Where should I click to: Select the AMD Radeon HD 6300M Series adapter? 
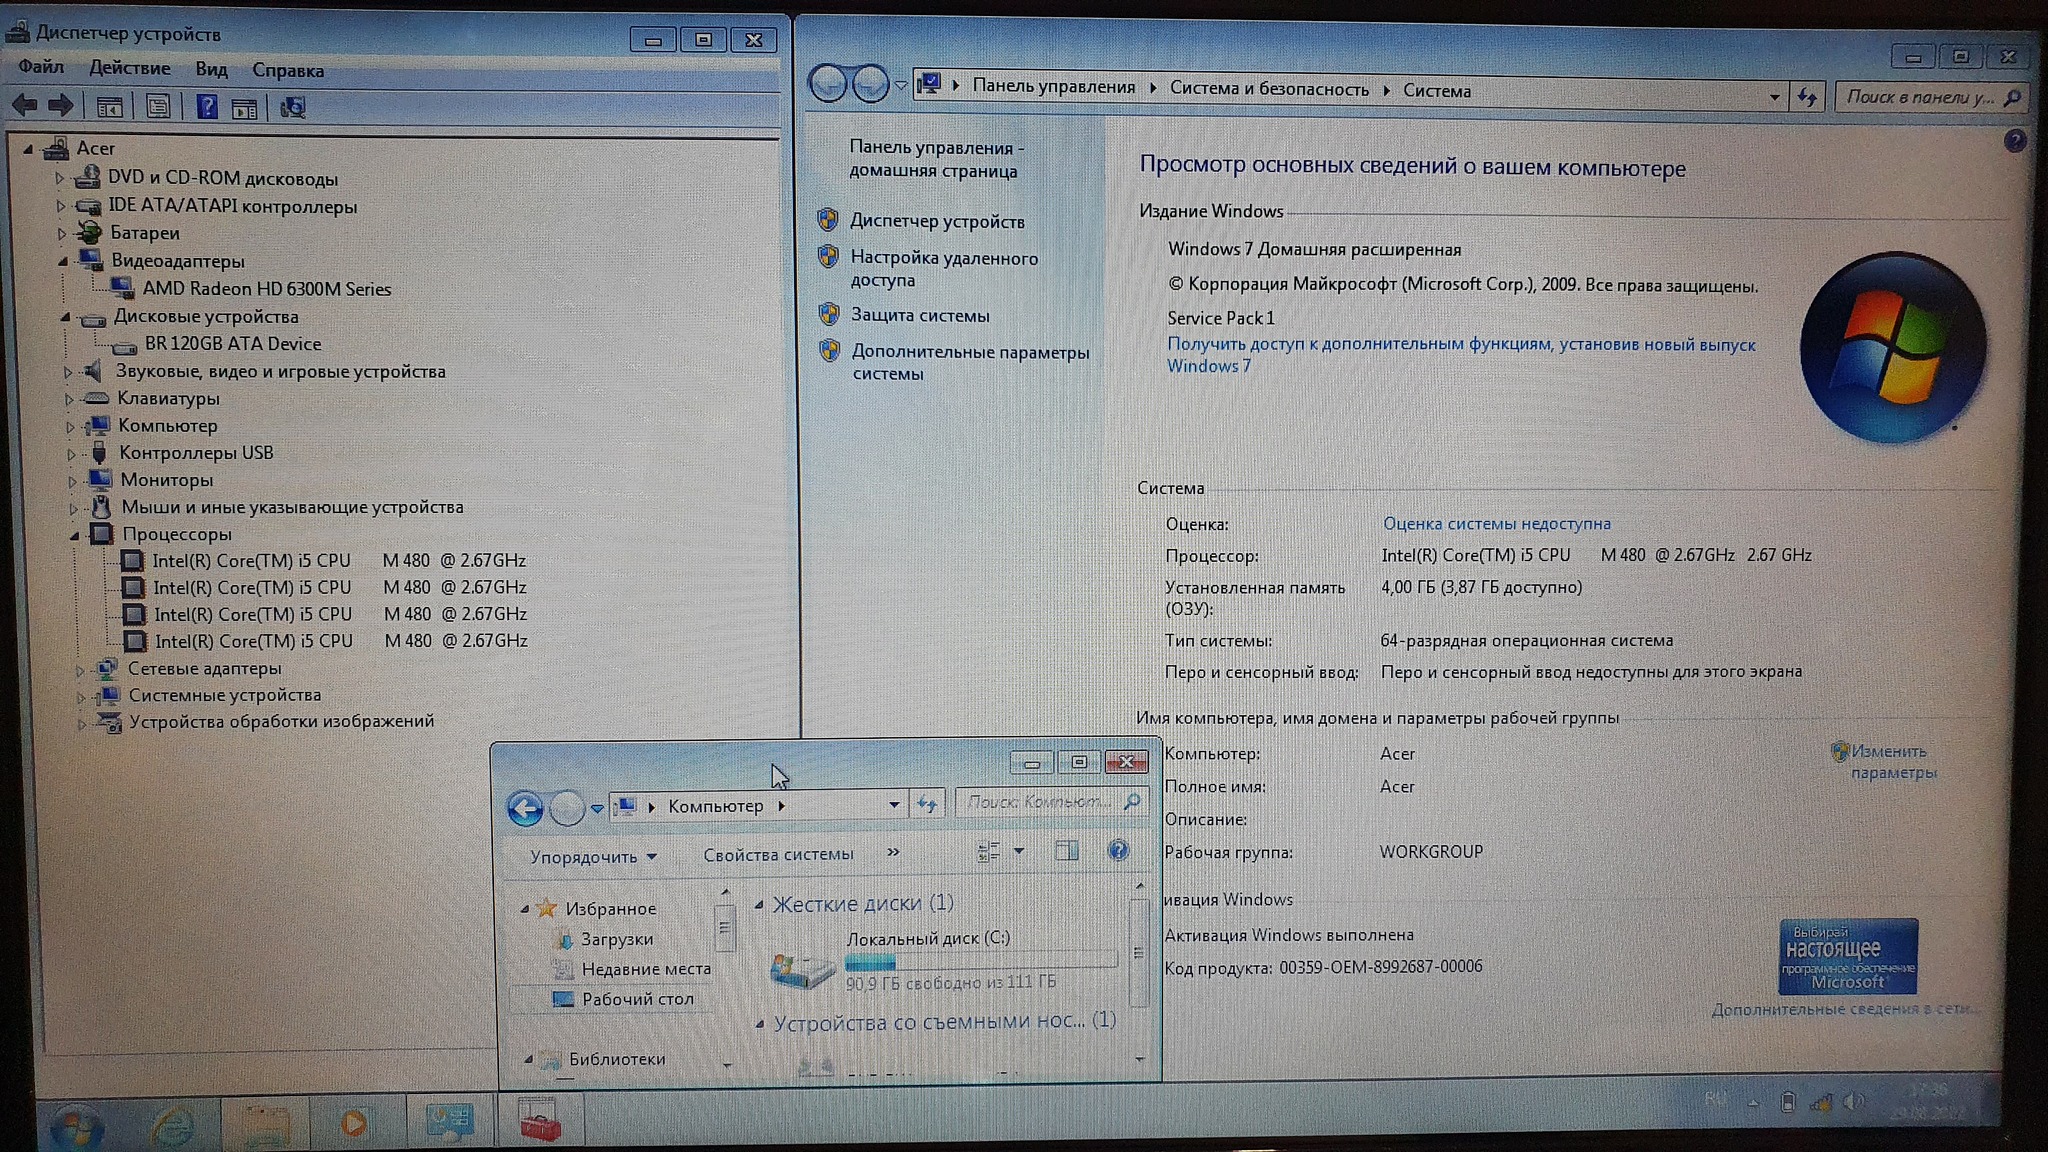pos(266,289)
